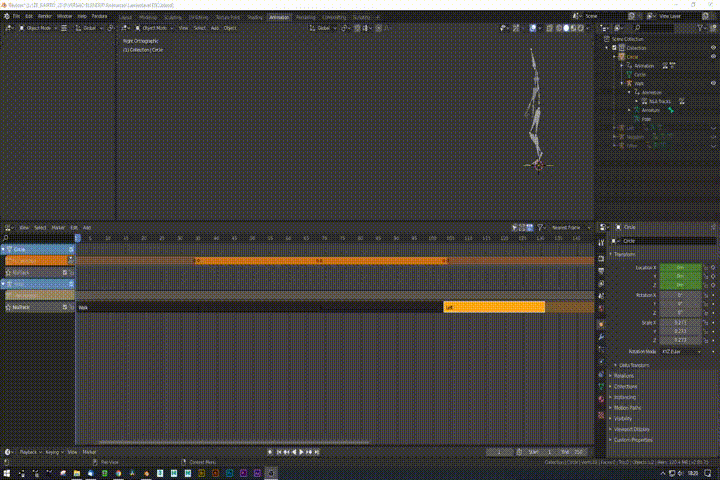
Task: Open the Object properties orange square tab
Action: pyautogui.click(x=601, y=324)
